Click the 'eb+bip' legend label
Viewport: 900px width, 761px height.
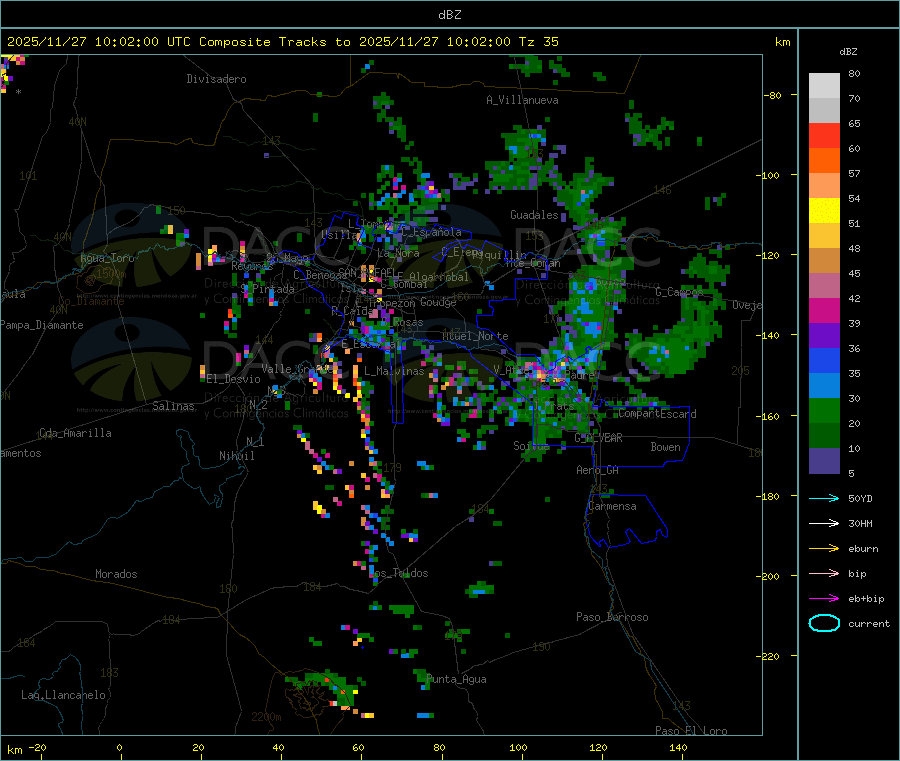(x=866, y=599)
